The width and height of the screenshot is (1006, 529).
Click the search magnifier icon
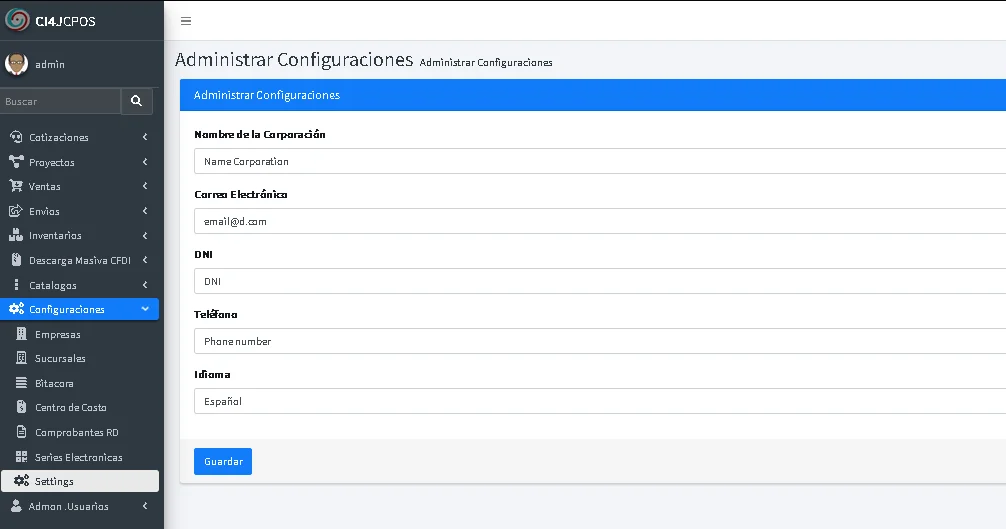[x=136, y=101]
